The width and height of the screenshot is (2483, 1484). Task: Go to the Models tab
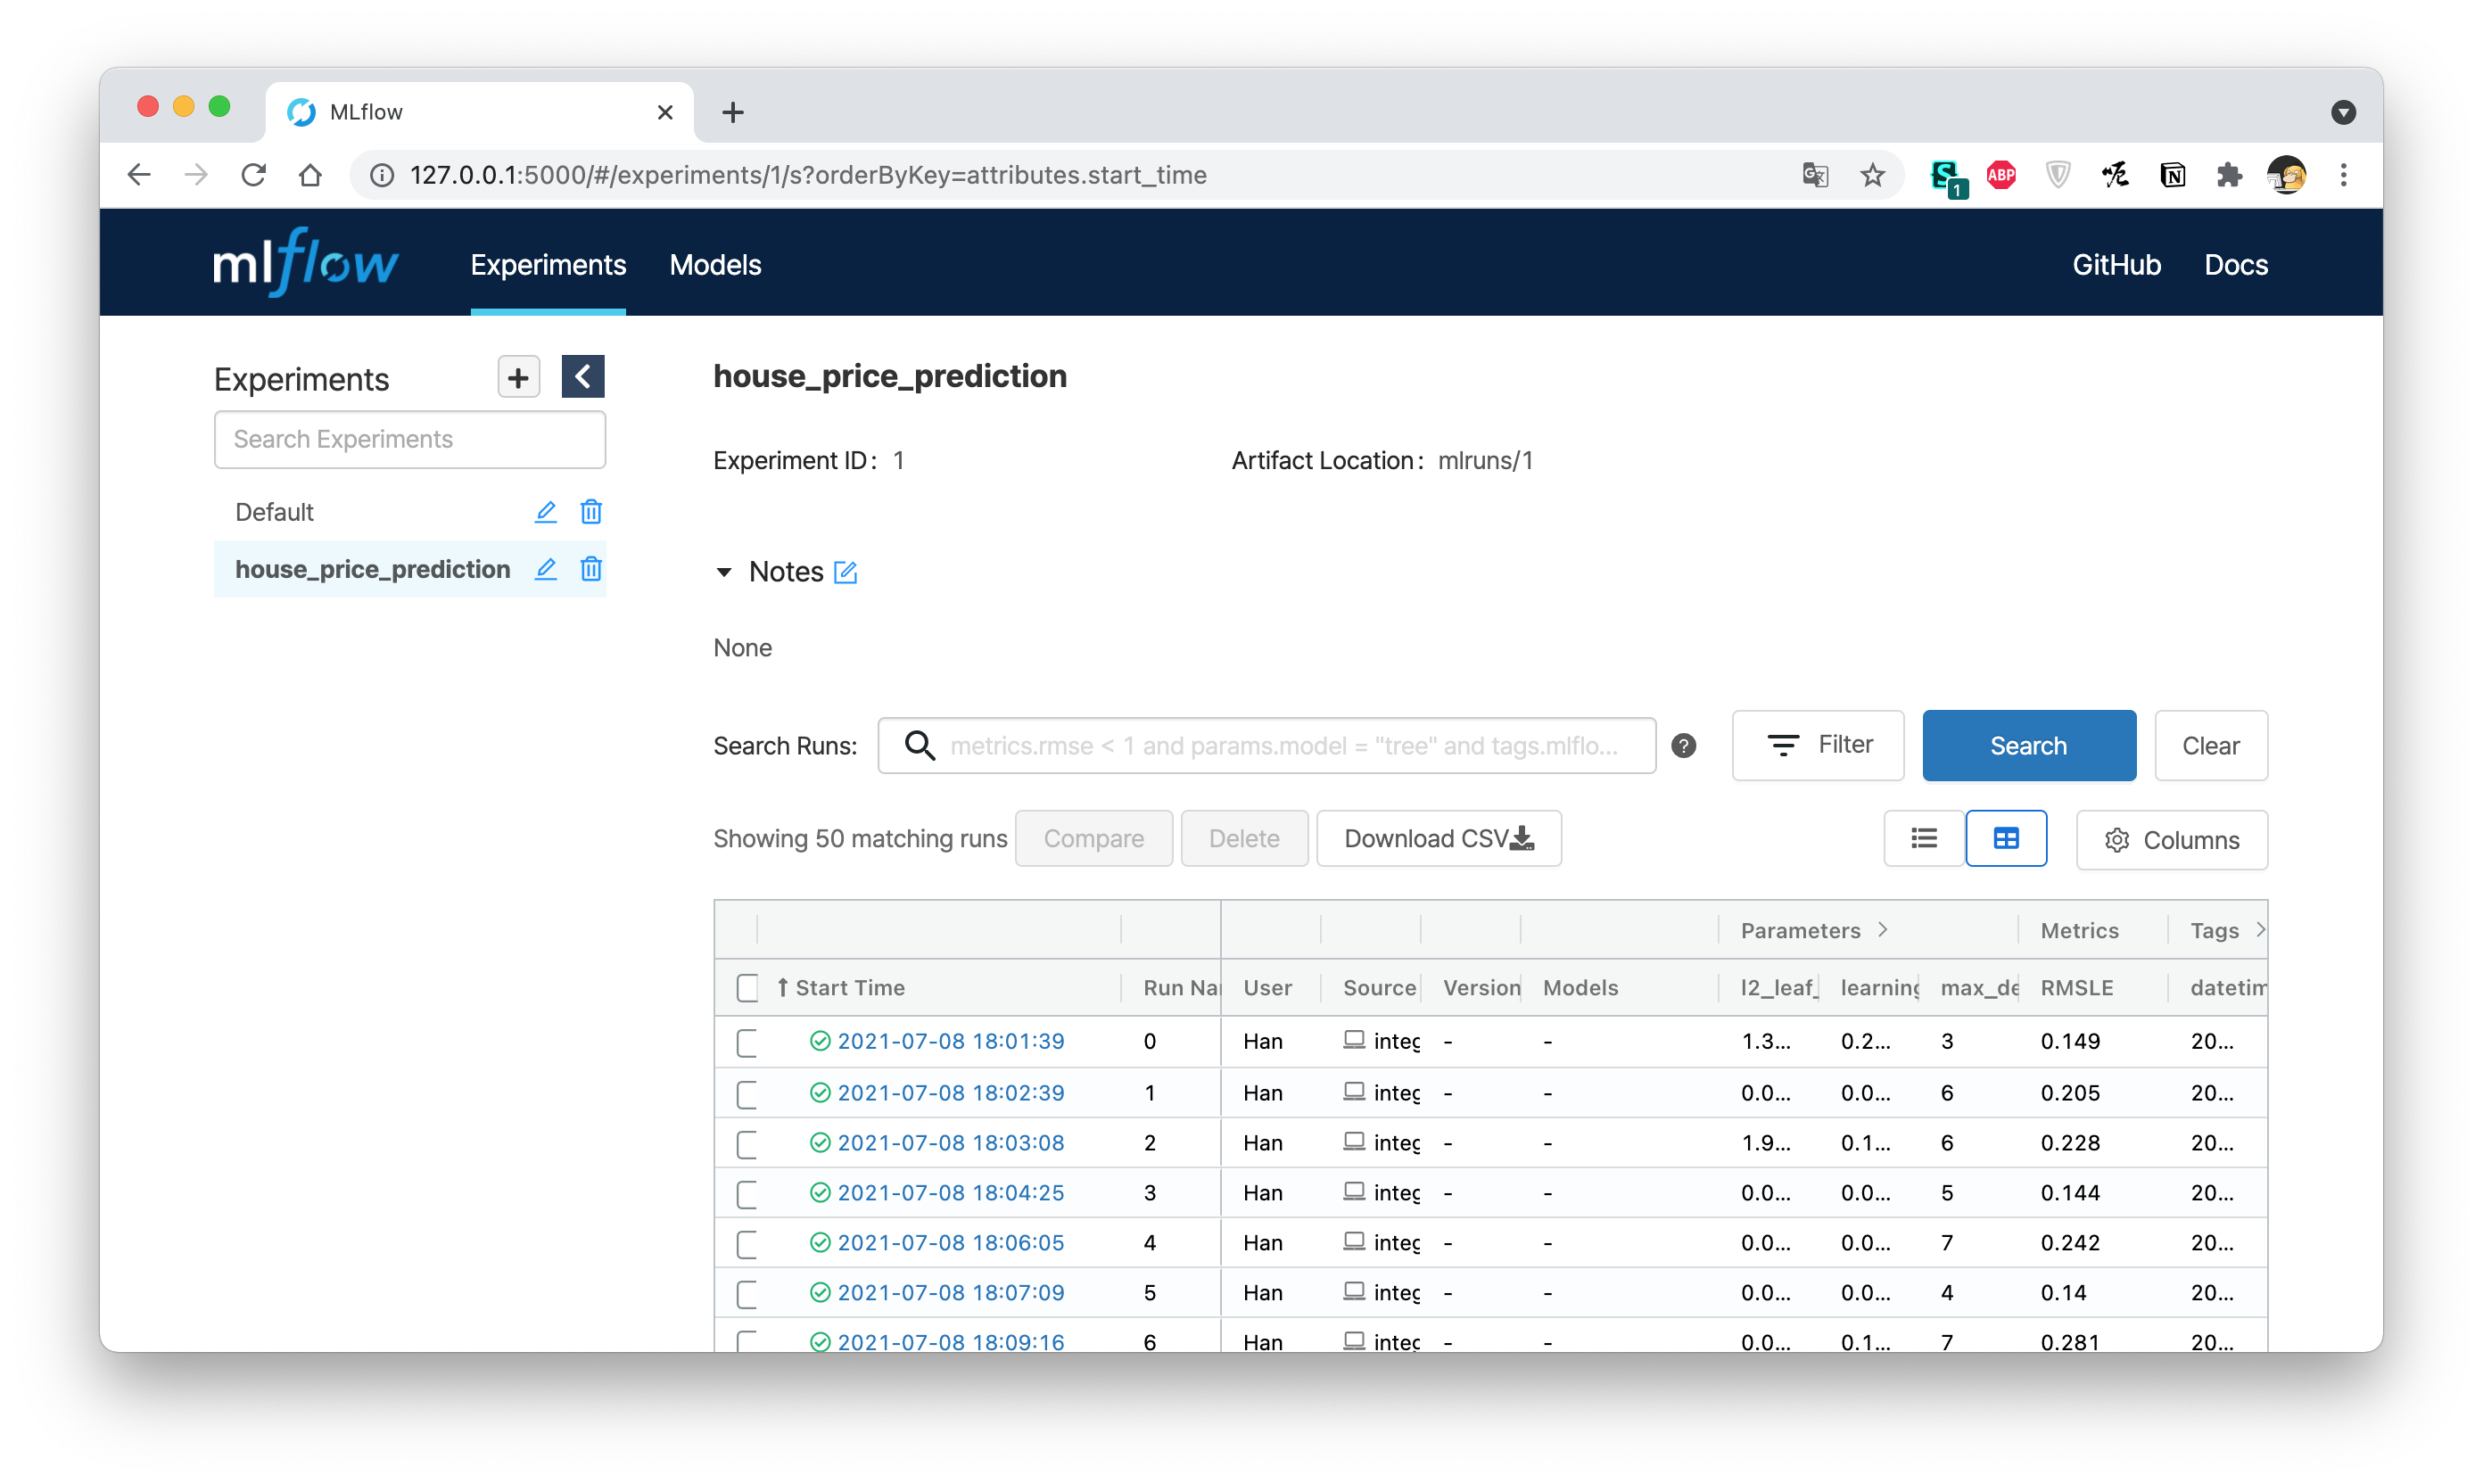click(715, 265)
